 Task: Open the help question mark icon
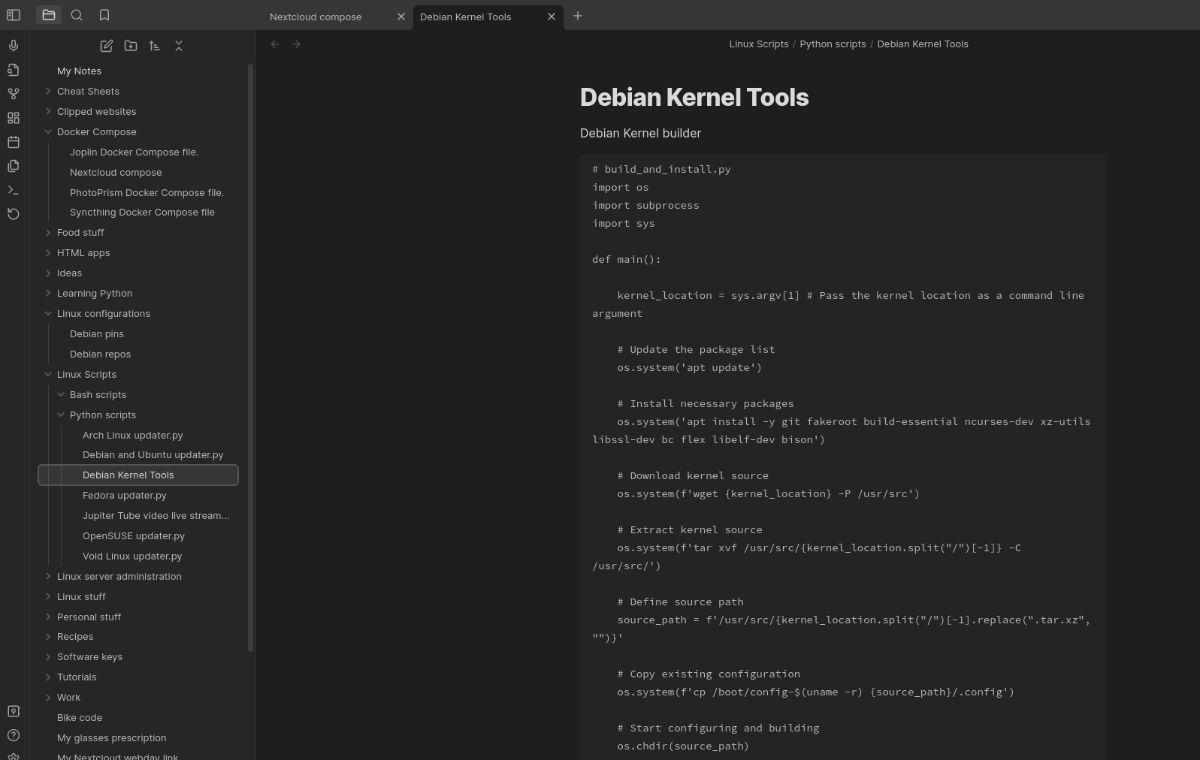point(13,733)
